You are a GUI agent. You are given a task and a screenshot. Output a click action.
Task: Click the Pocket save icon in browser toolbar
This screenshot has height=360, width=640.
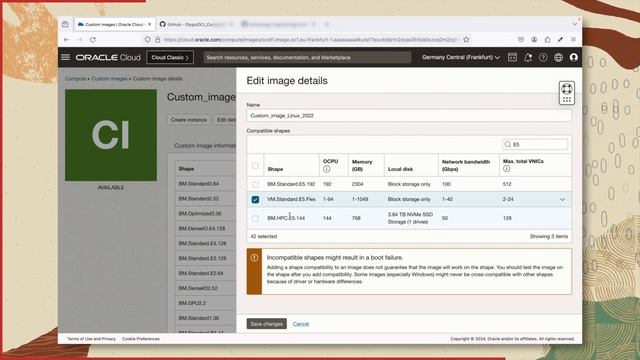tap(521, 40)
